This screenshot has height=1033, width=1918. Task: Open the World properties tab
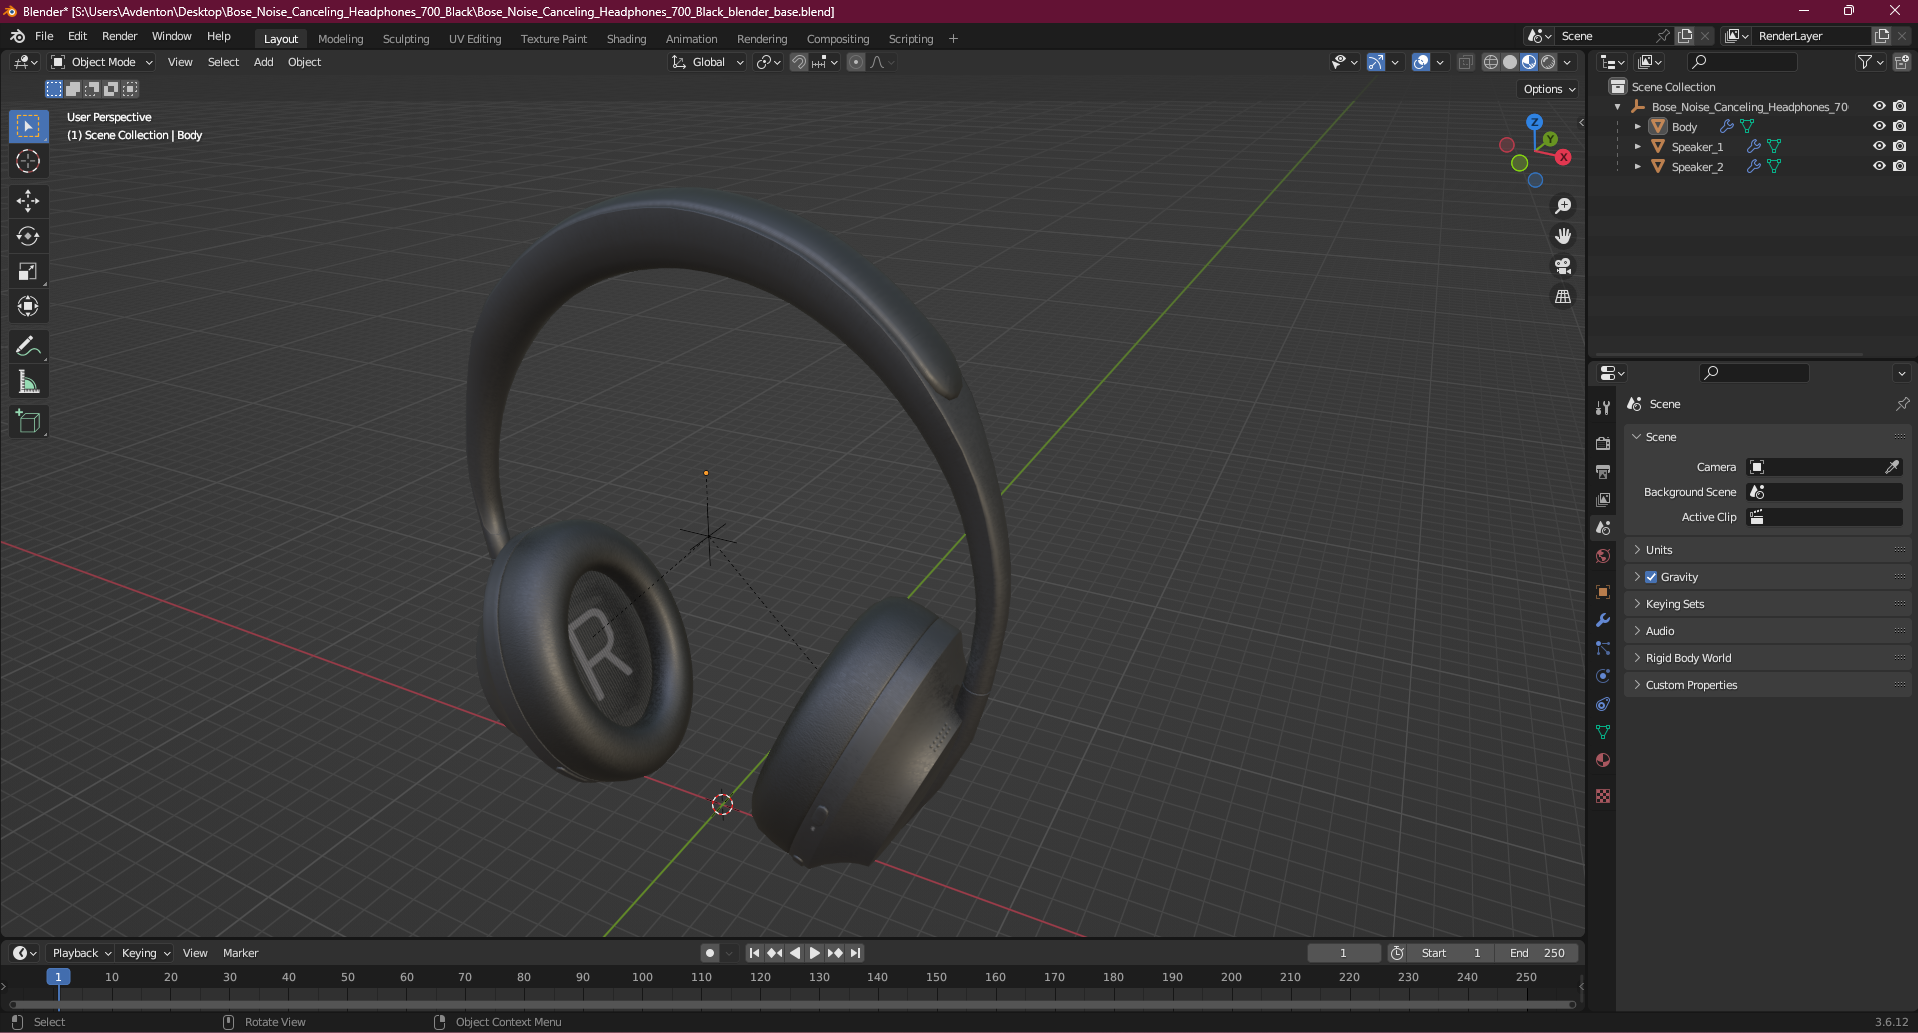click(1603, 556)
